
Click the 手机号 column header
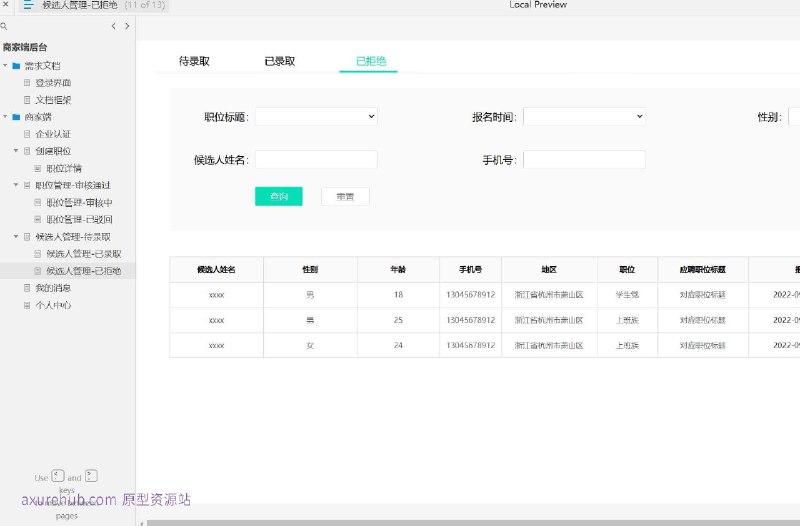pos(470,269)
